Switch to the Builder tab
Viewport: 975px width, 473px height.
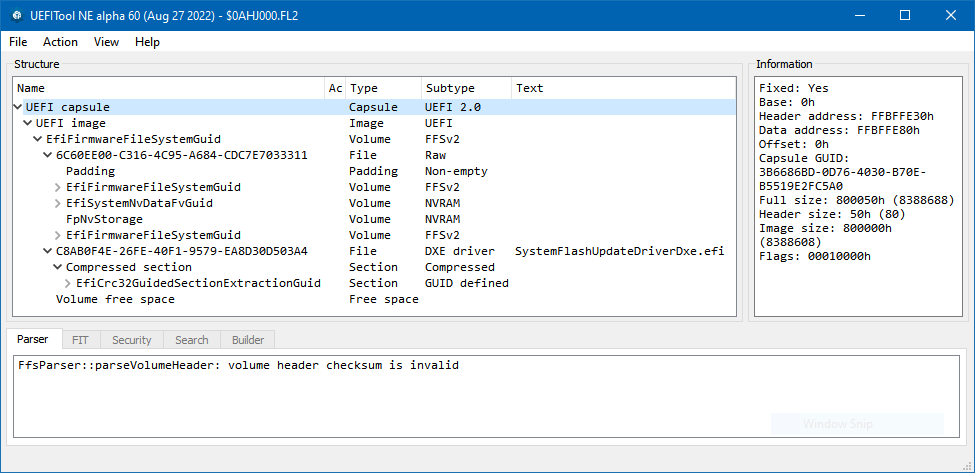(247, 340)
